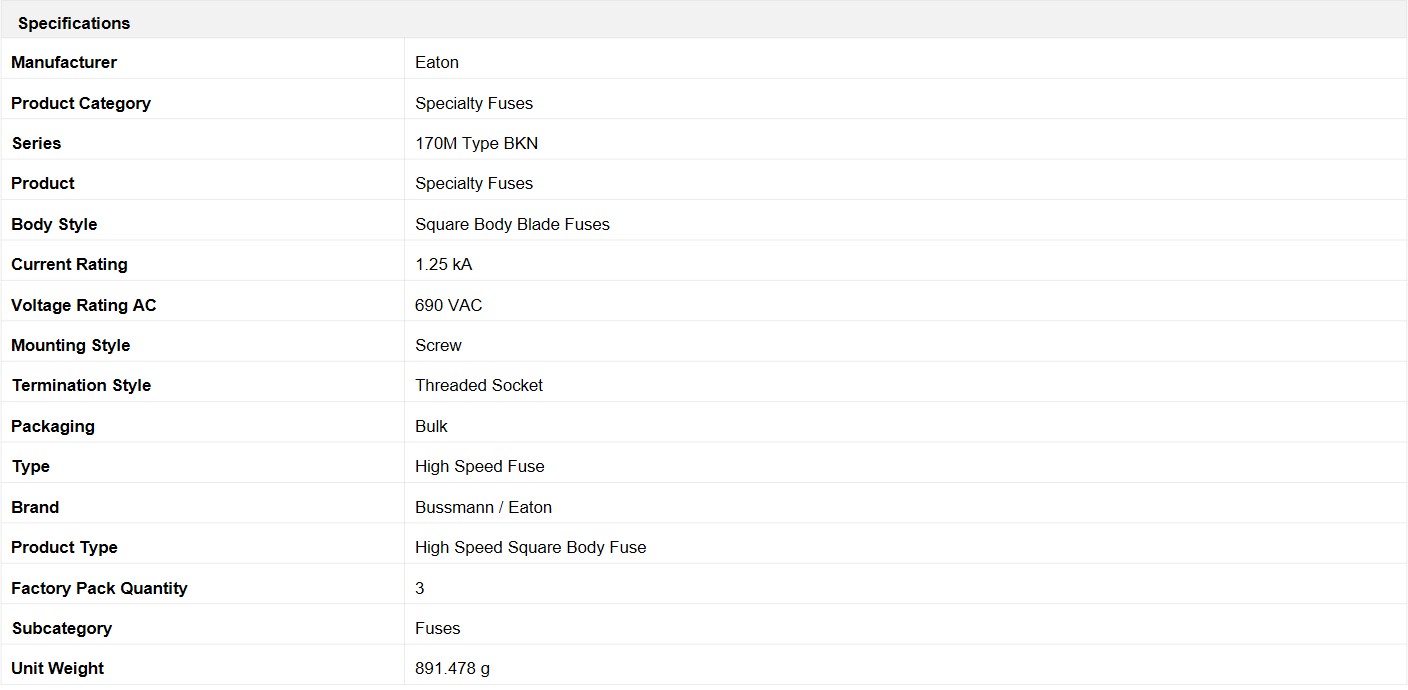1408x690 pixels.
Task: Click the 170M Type BKN series value
Action: tap(477, 143)
